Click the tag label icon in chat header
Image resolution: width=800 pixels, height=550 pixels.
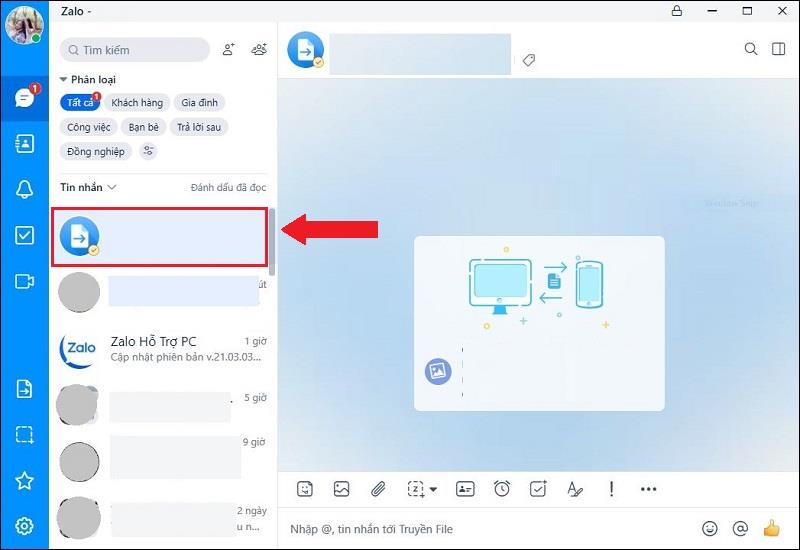pyautogui.click(x=529, y=60)
